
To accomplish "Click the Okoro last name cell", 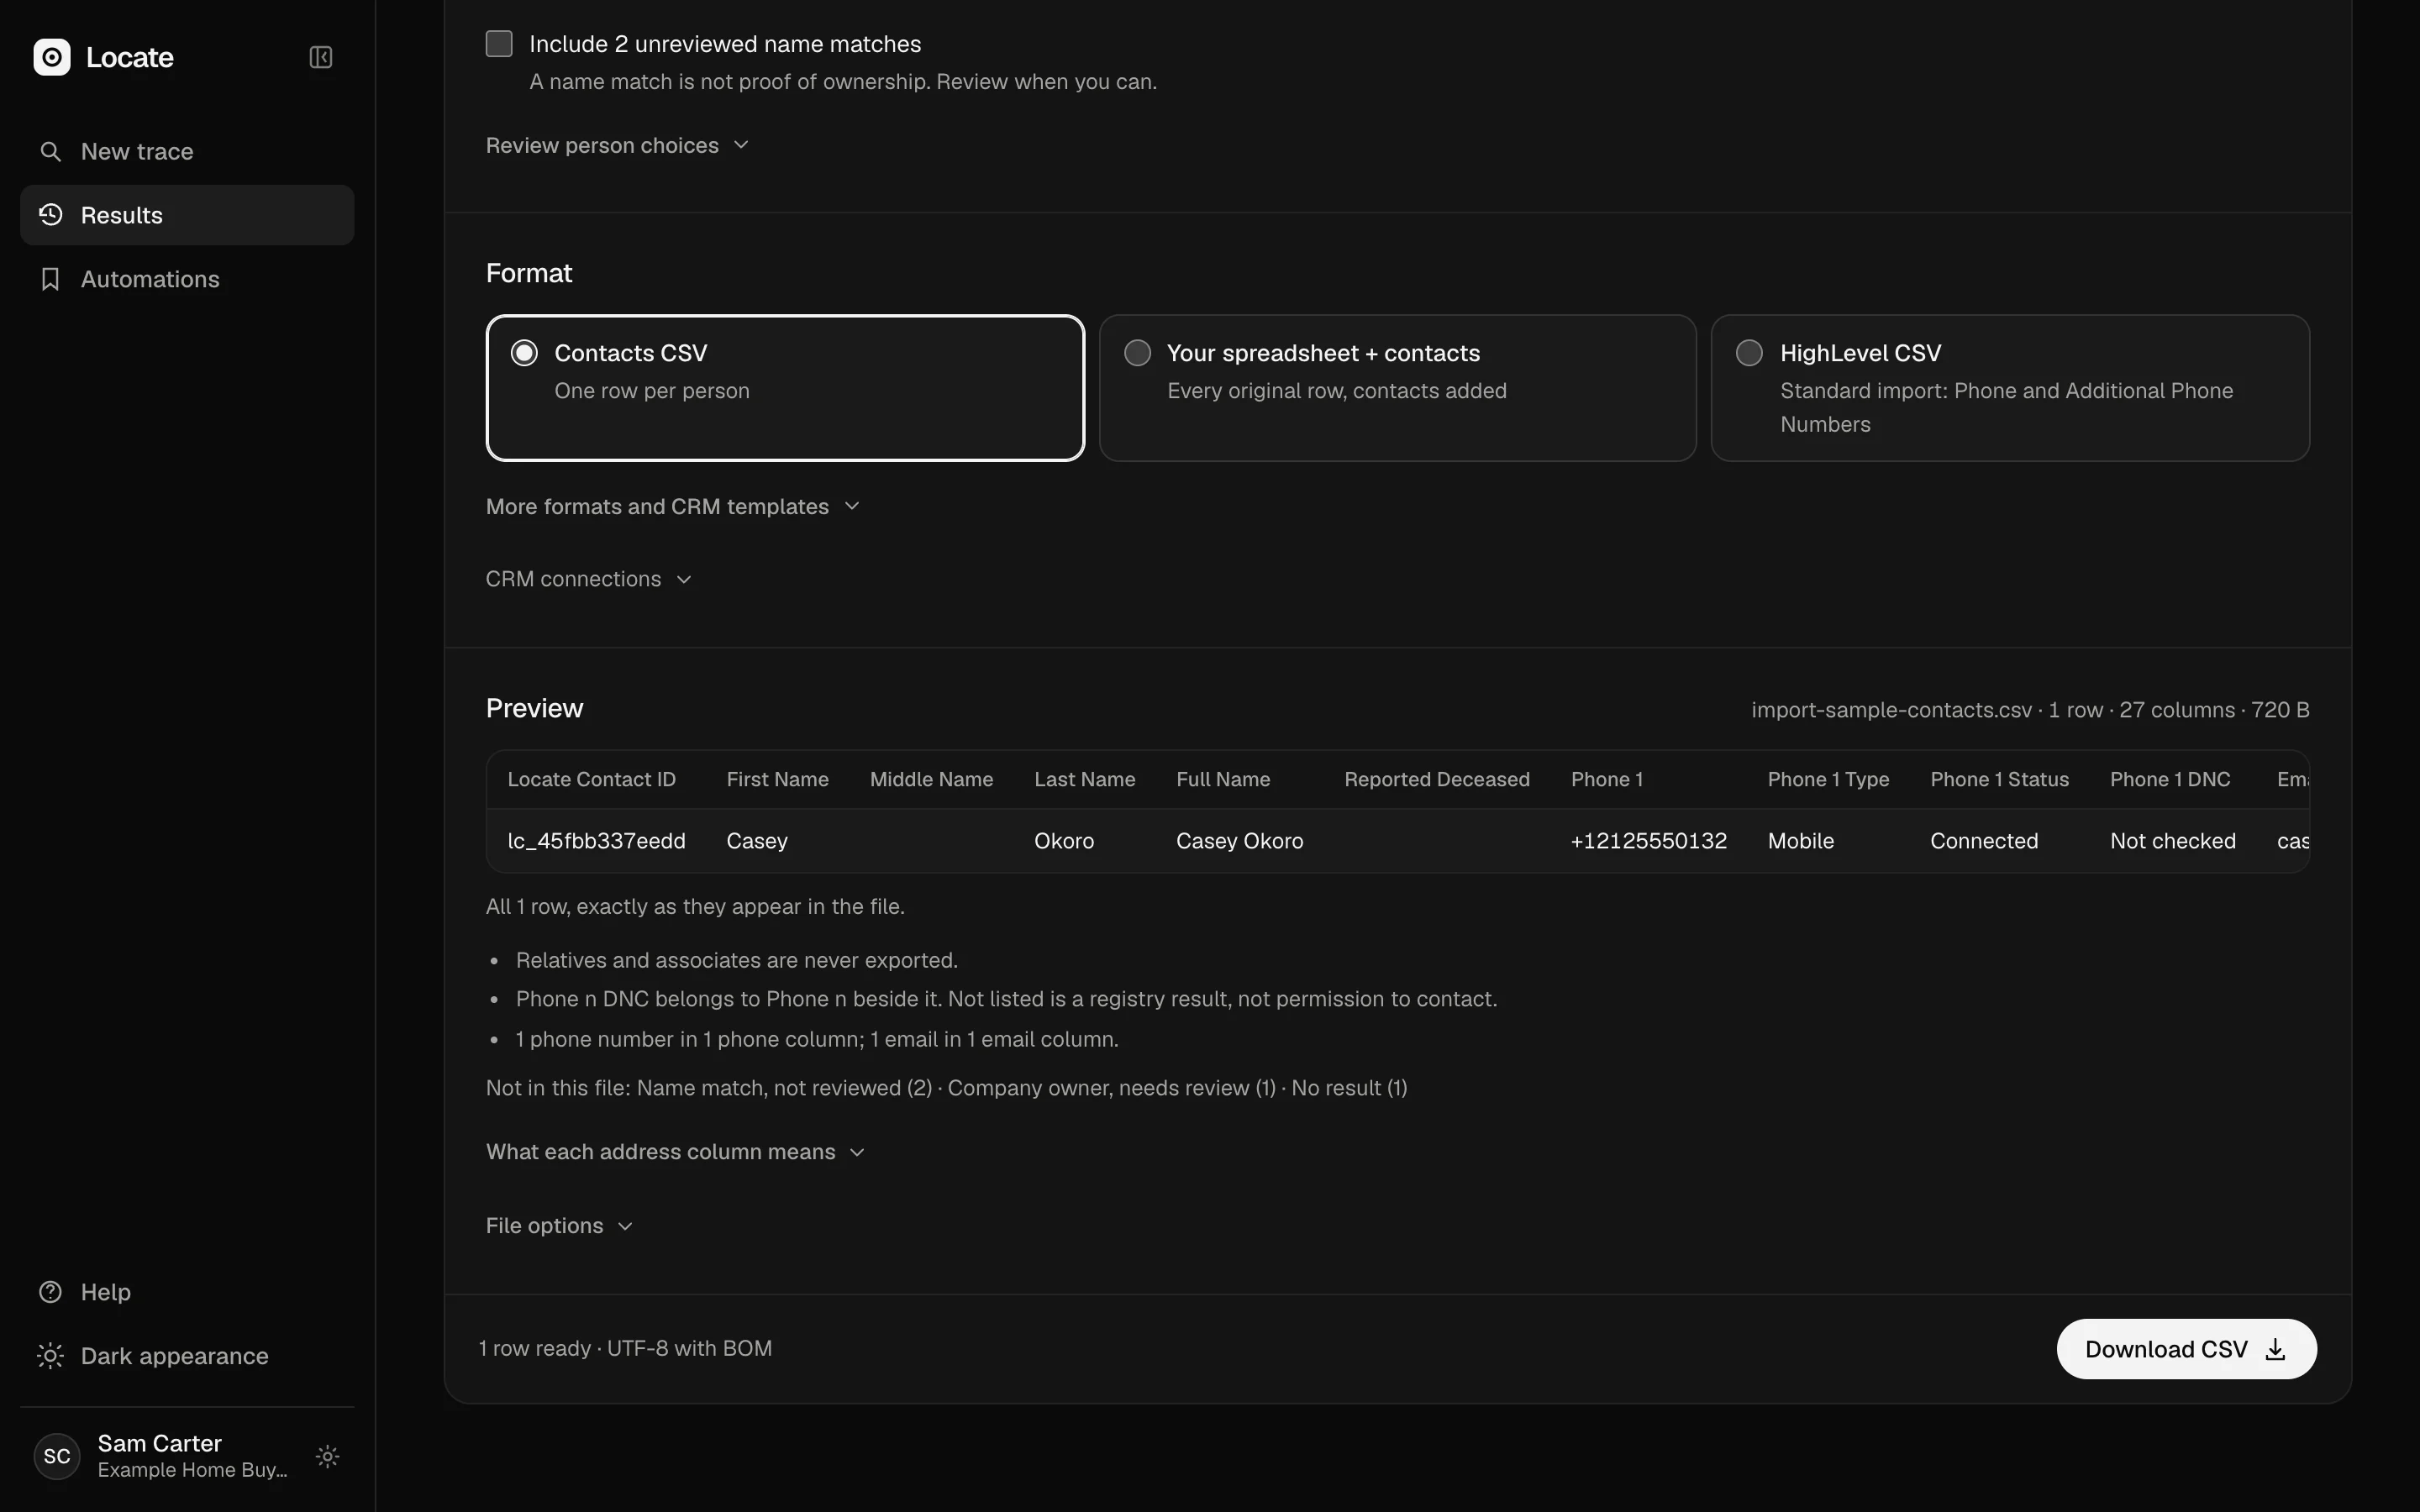I will 1064,841.
